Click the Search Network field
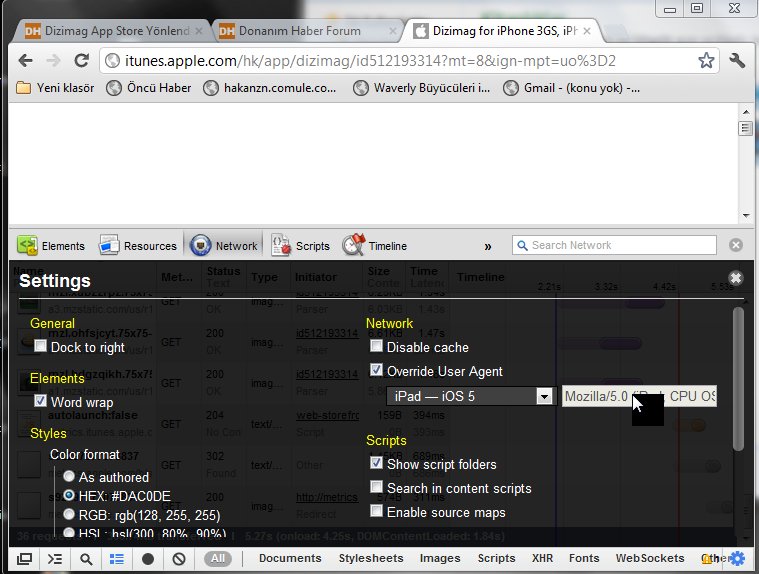Image resolution: width=759 pixels, height=574 pixels. [614, 245]
